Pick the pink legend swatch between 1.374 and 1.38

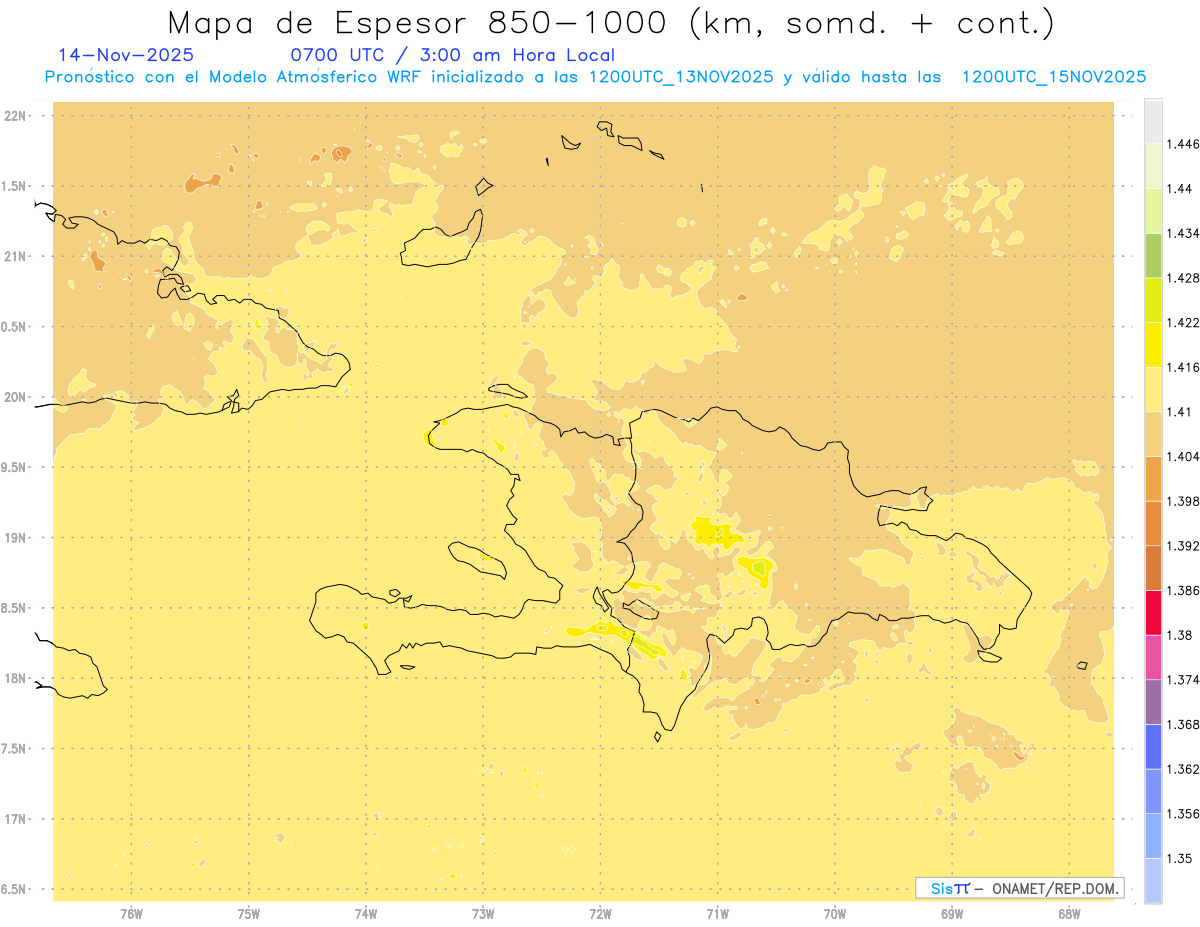1153,658
